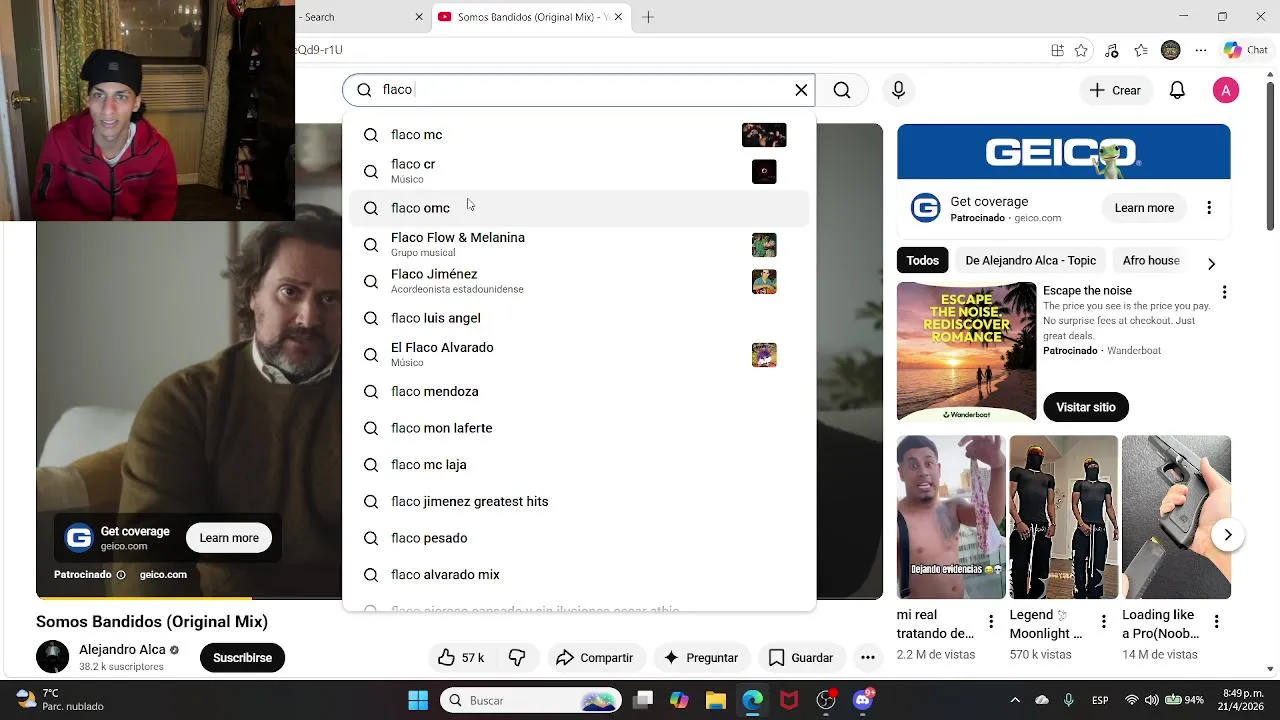1280x720 pixels.
Task: Close the 'Somos Bandidos' browser tab
Action: point(618,17)
